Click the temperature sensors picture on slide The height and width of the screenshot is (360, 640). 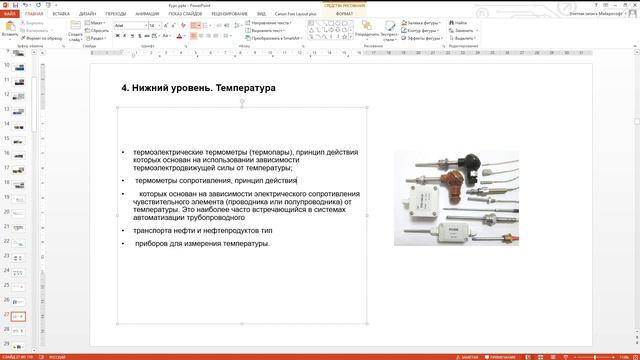pos(456,198)
